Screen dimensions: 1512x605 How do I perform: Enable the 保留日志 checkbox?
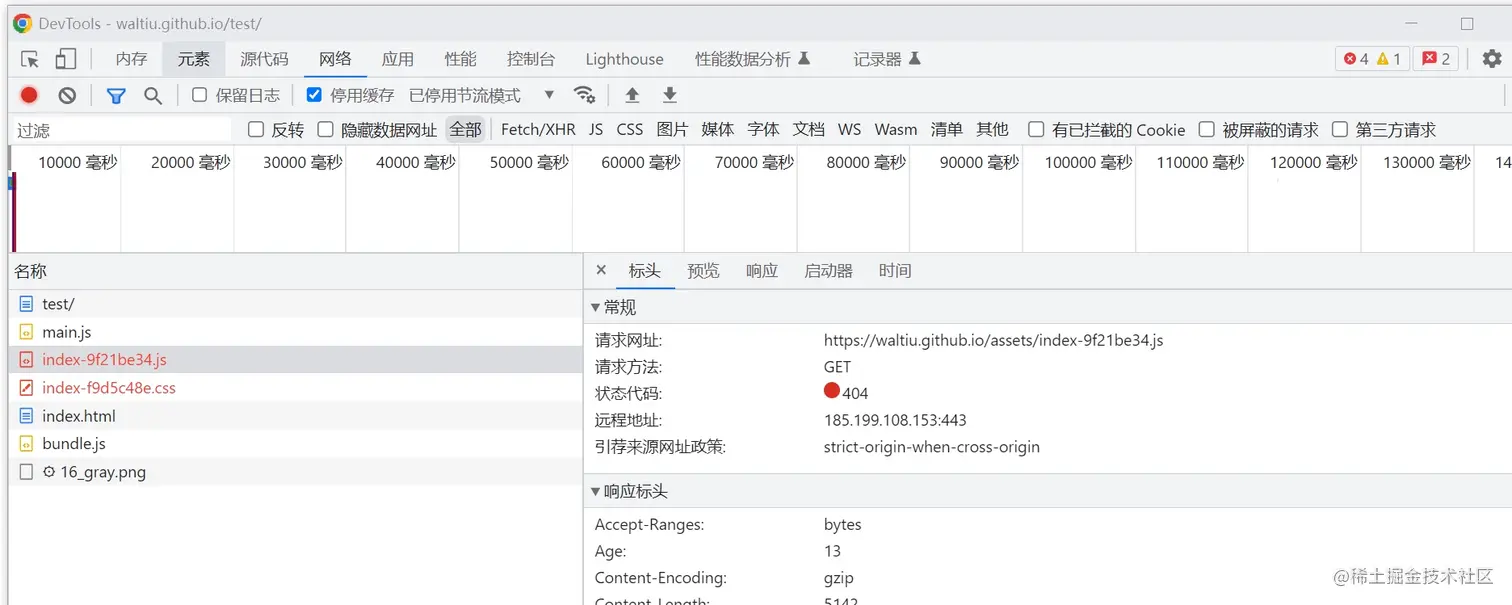coord(199,95)
